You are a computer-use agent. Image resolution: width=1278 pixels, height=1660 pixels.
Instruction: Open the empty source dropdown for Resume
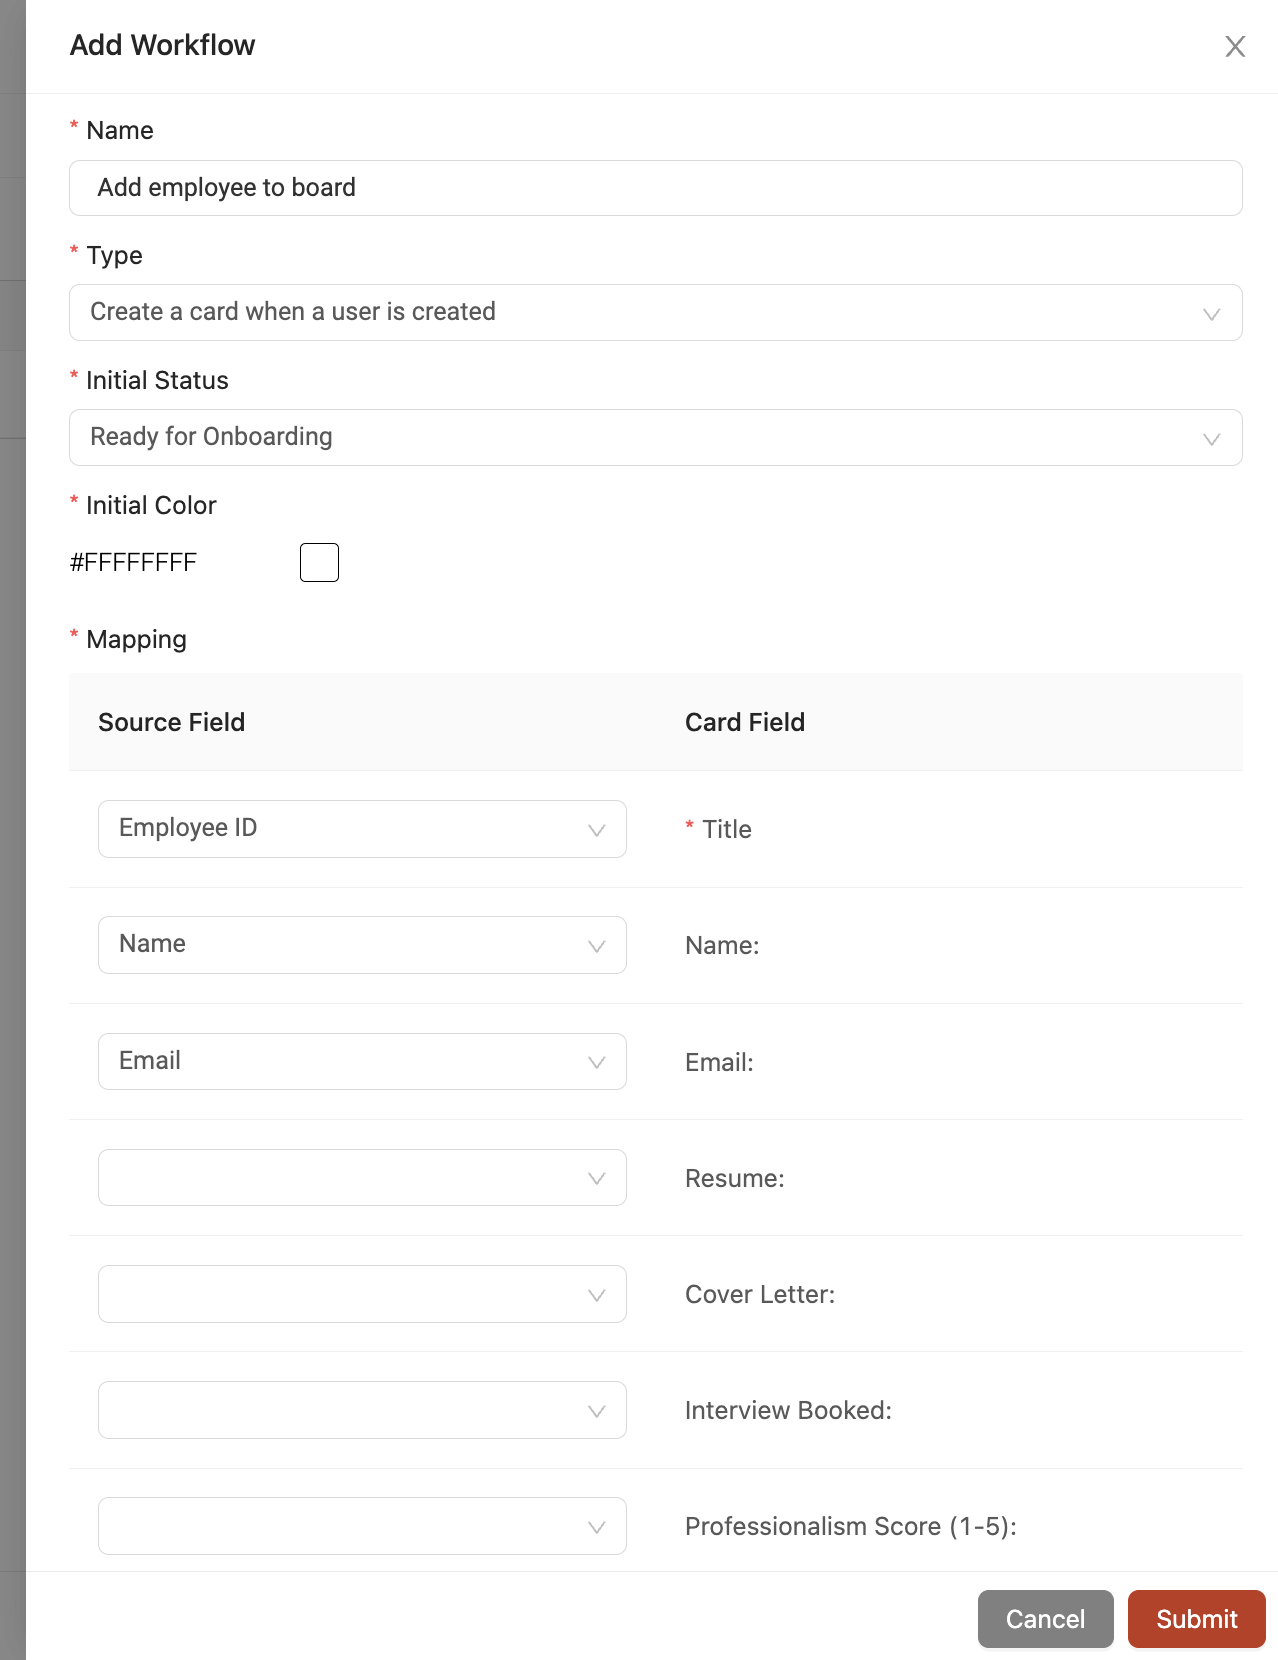pos(362,1177)
